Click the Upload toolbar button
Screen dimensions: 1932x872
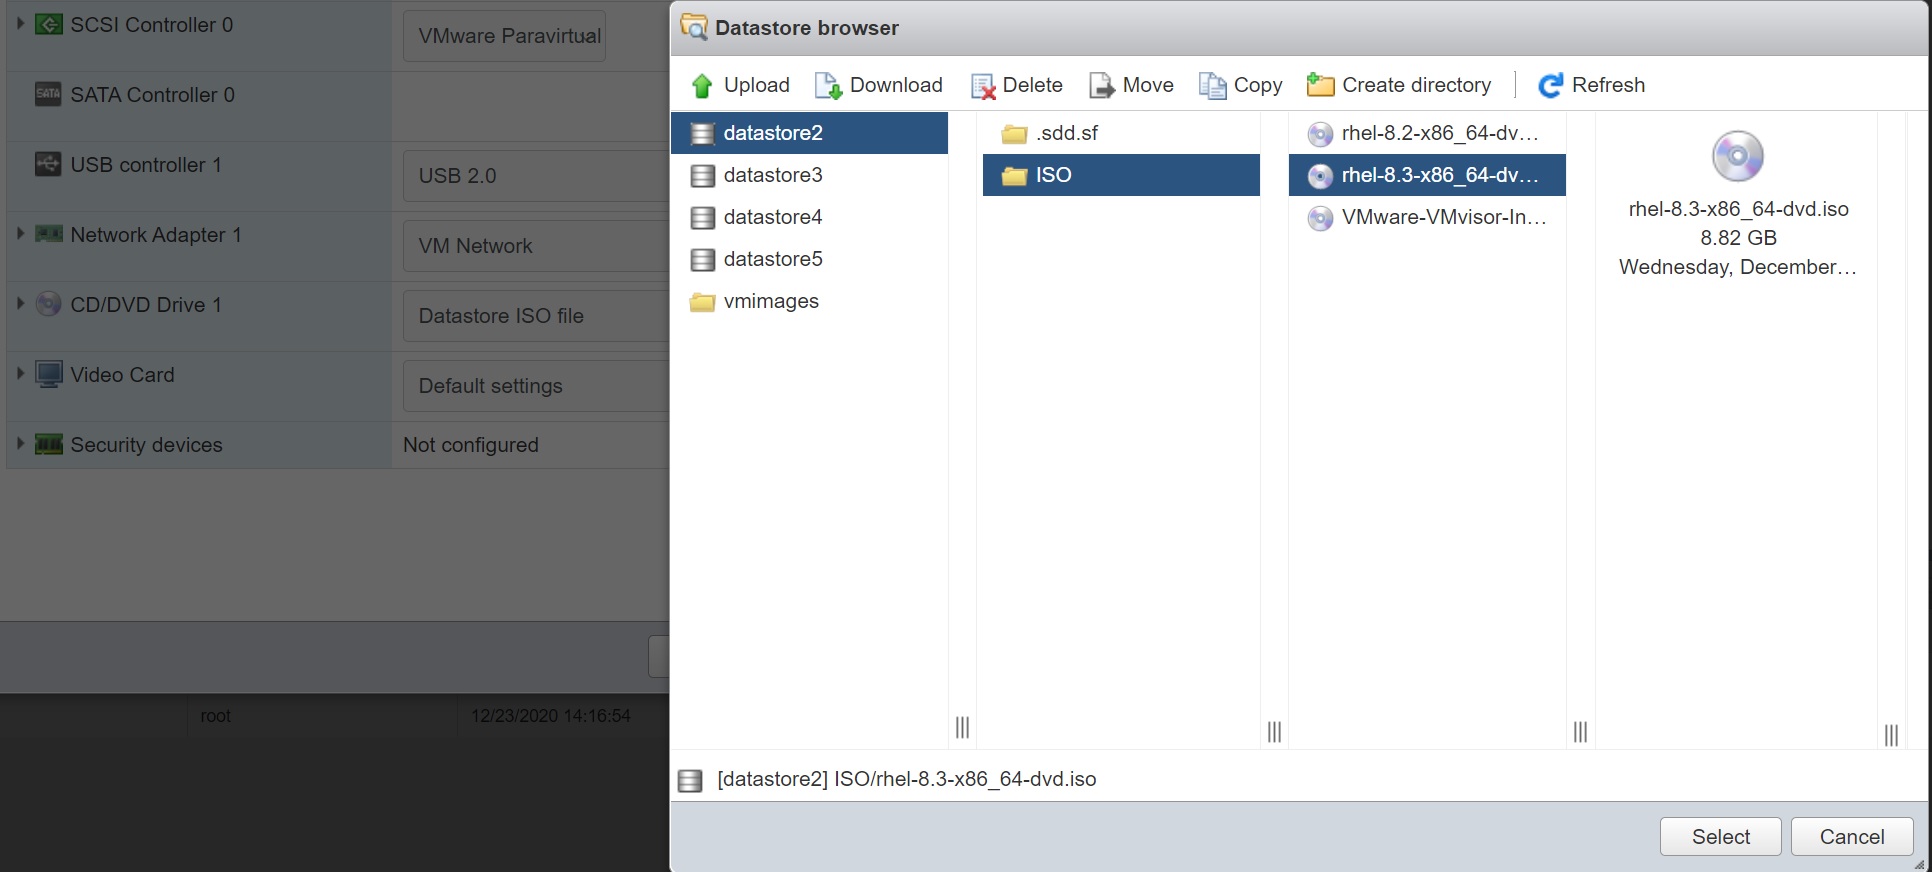740,85
